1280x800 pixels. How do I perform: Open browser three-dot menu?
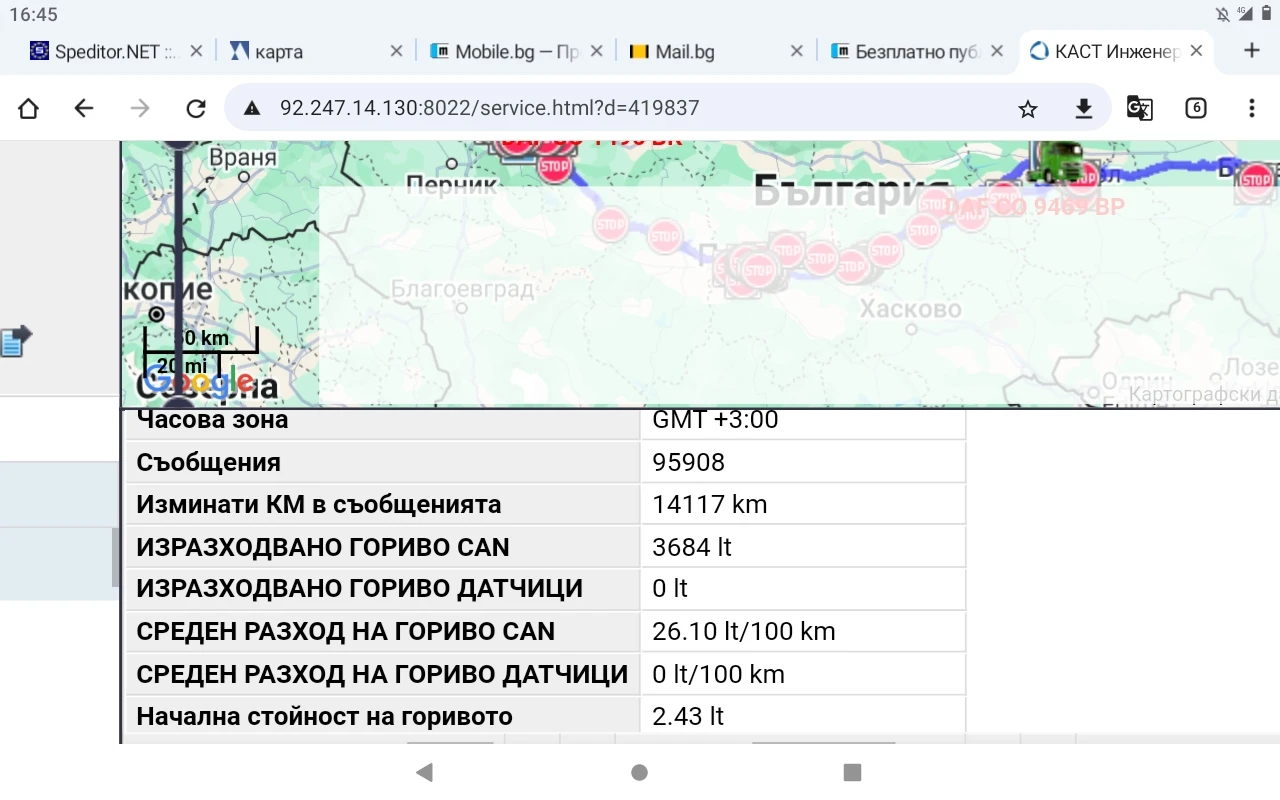click(x=1251, y=108)
